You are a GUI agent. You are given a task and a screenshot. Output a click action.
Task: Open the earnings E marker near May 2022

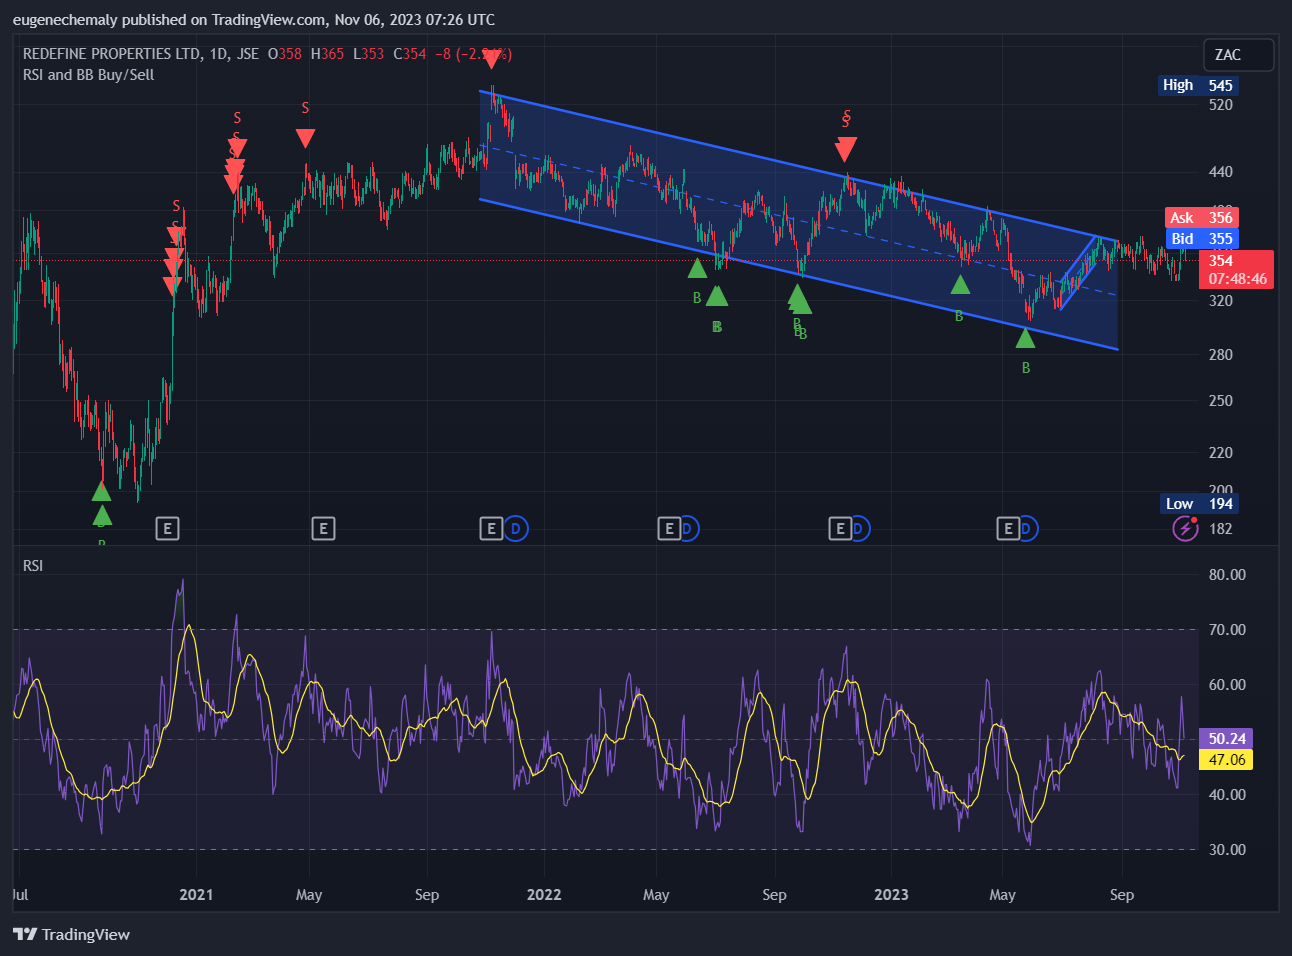tap(669, 528)
